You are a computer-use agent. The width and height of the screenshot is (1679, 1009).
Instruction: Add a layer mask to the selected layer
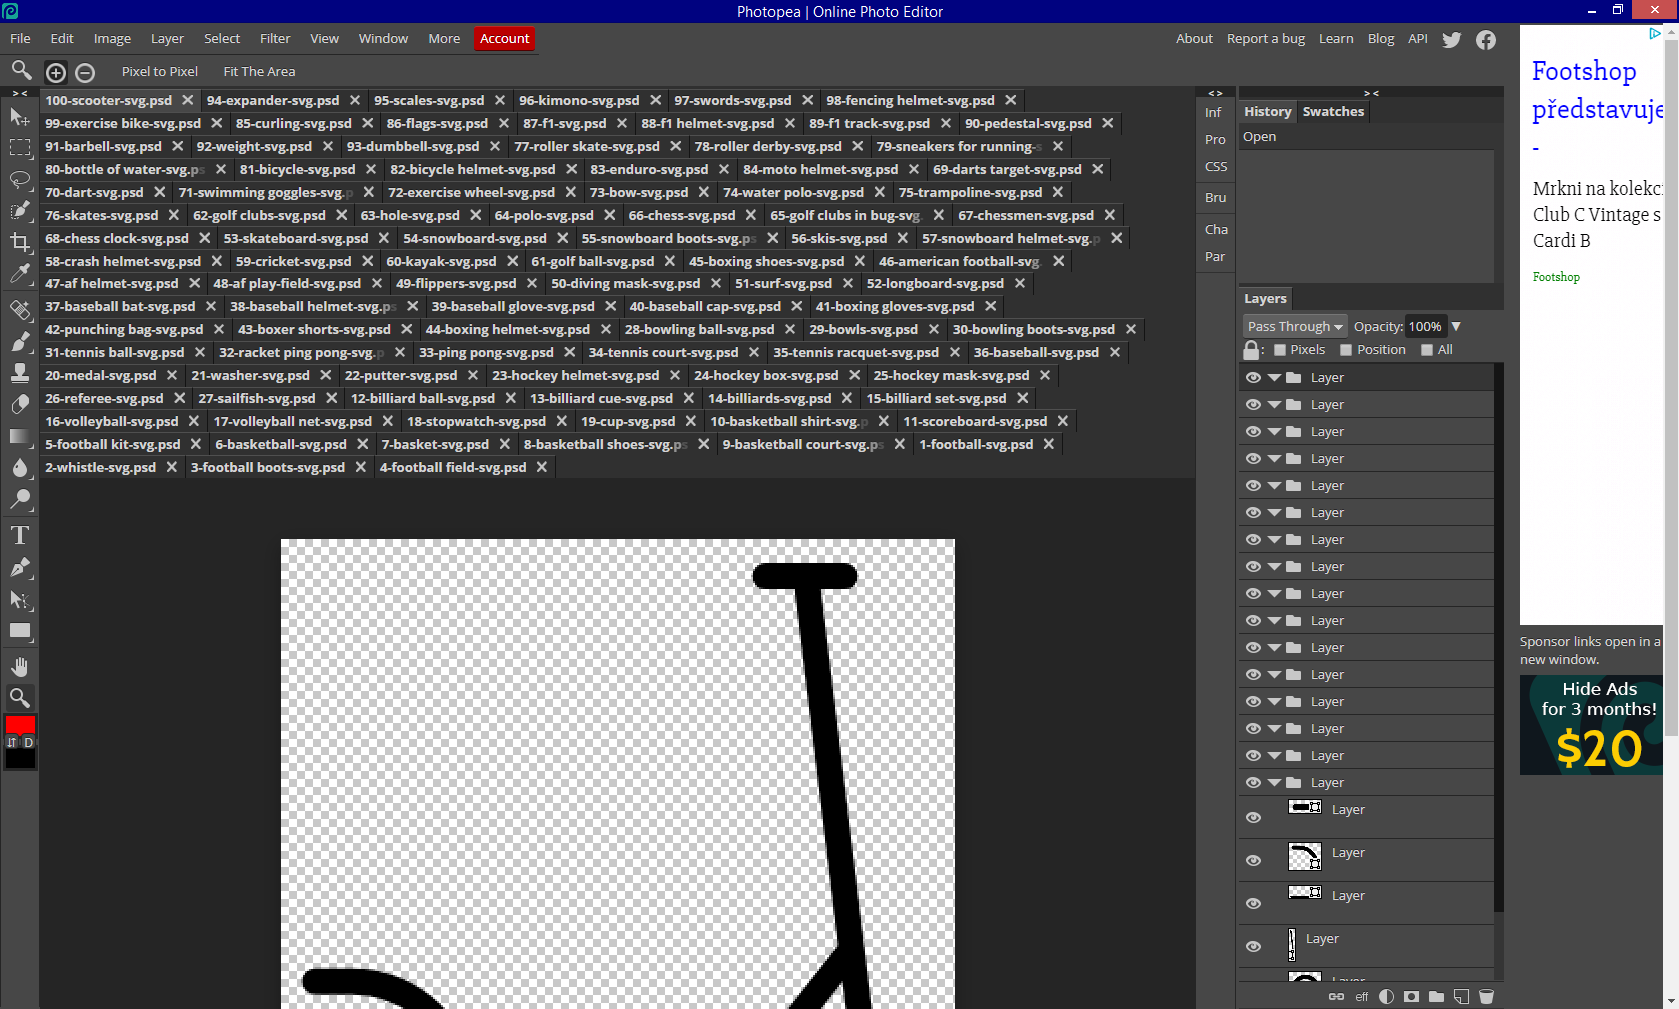point(1411,996)
